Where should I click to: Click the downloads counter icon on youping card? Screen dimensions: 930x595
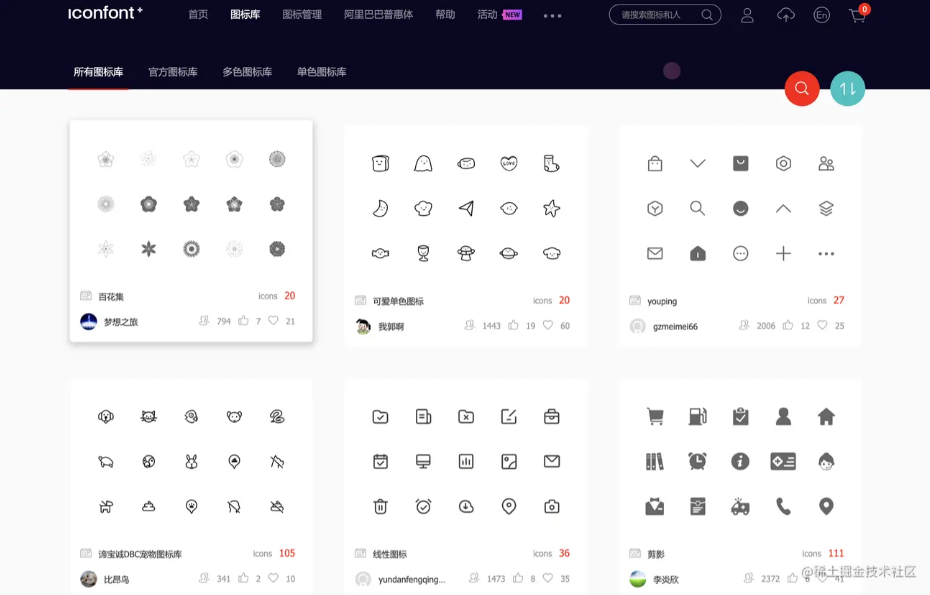tap(745, 325)
